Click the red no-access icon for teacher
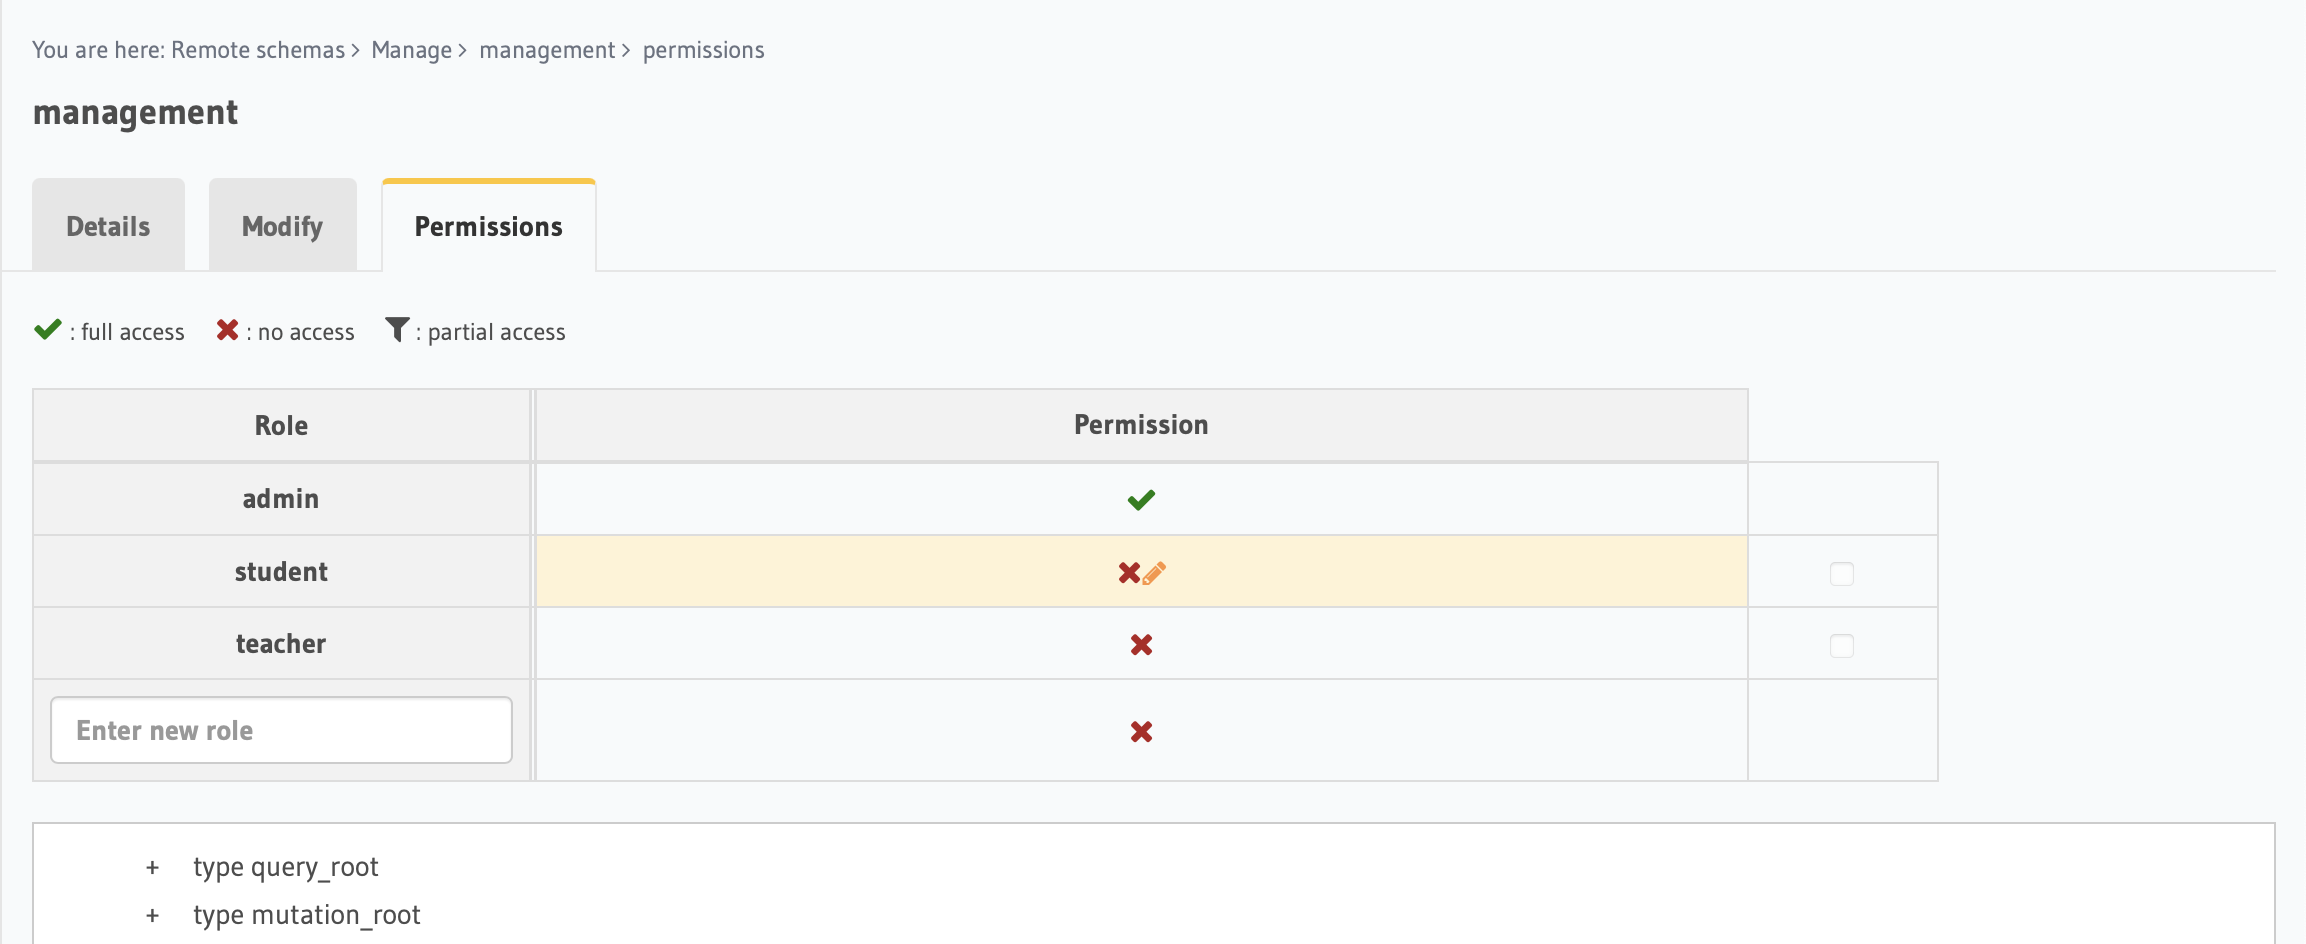This screenshot has width=2306, height=944. [x=1140, y=645]
